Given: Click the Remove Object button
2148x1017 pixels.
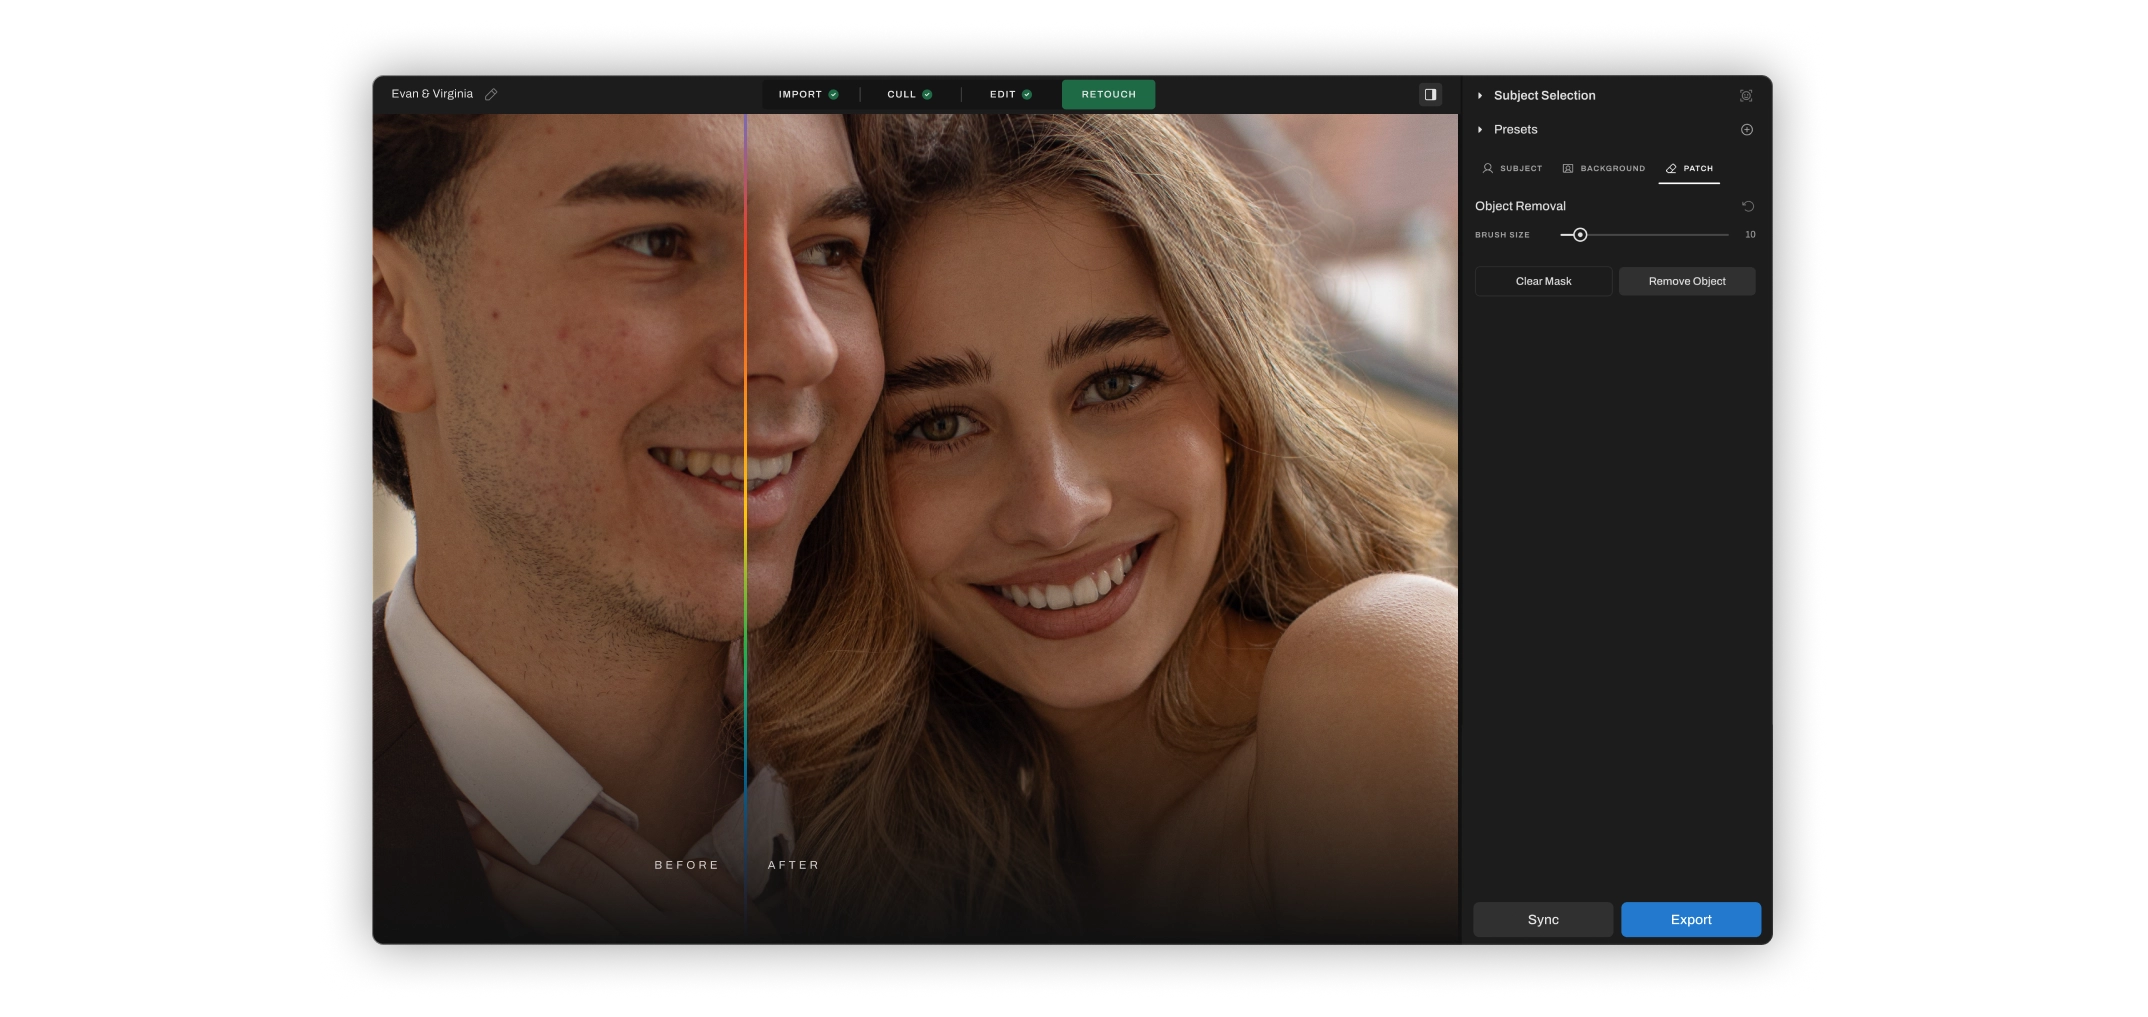Looking at the screenshot, I should (1686, 282).
